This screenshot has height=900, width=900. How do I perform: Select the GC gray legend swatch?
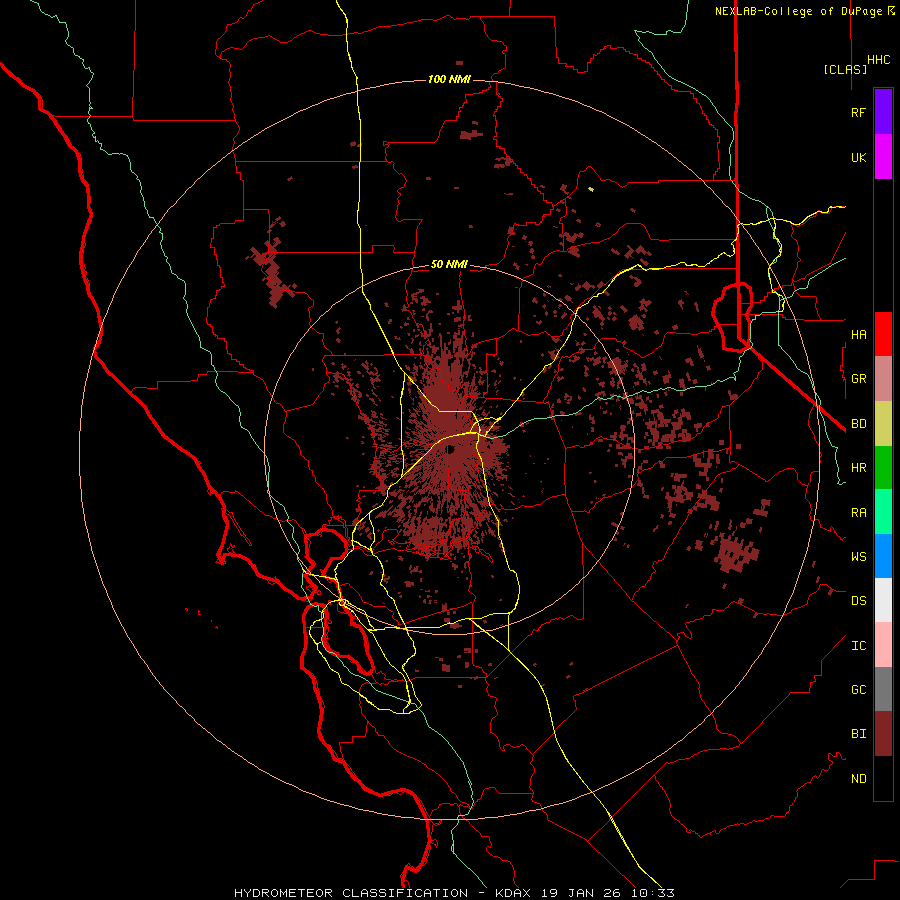[x=883, y=689]
